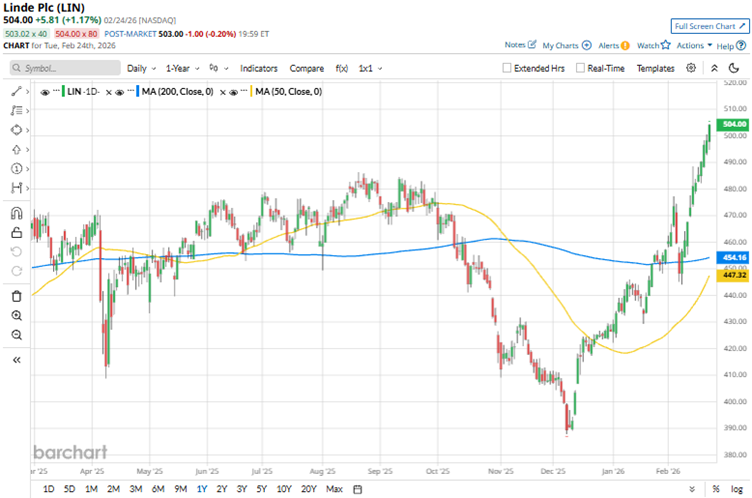Click the trash delete drawings icon
The height and width of the screenshot is (498, 752).
pos(16,296)
